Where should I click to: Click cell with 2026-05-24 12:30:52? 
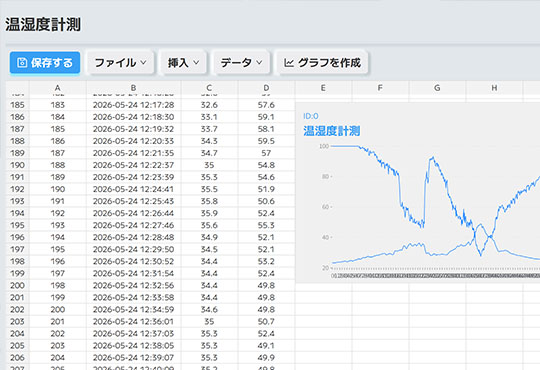point(133,261)
